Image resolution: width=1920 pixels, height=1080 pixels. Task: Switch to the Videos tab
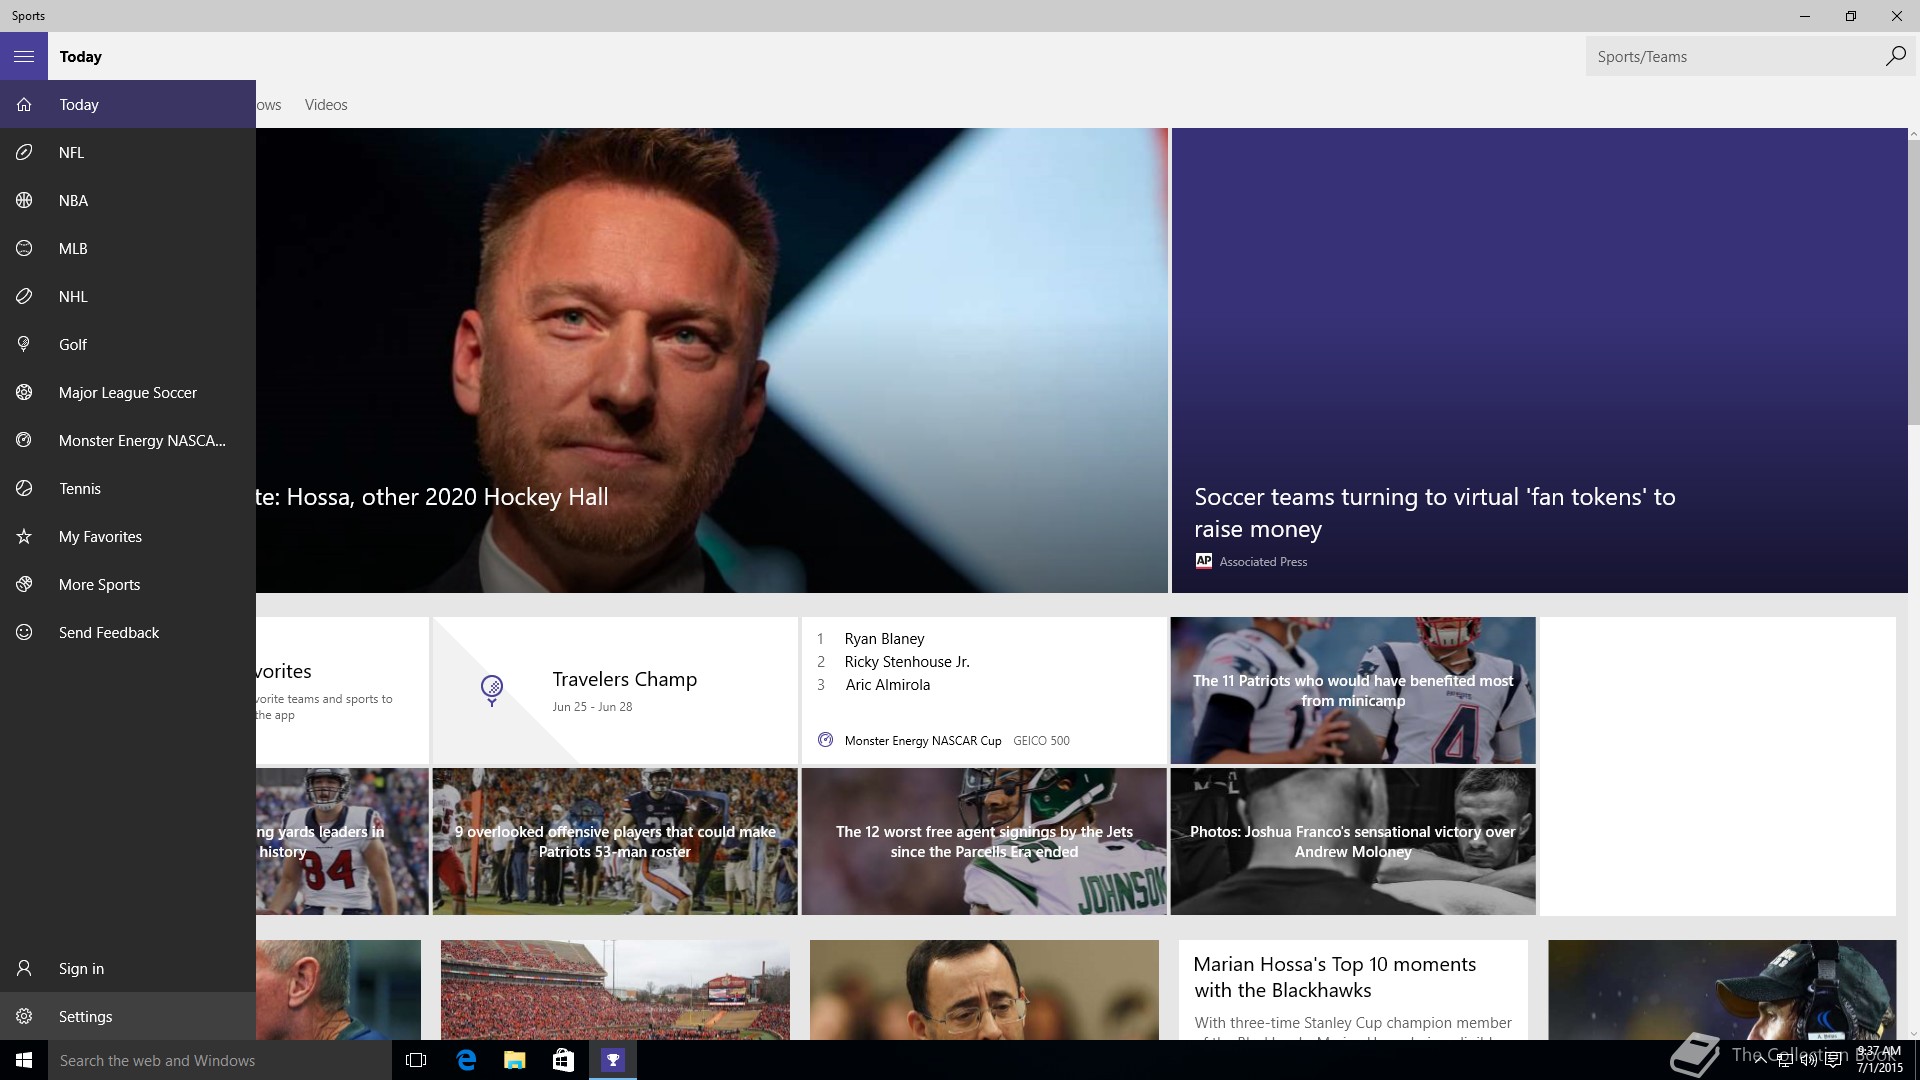pyautogui.click(x=326, y=105)
